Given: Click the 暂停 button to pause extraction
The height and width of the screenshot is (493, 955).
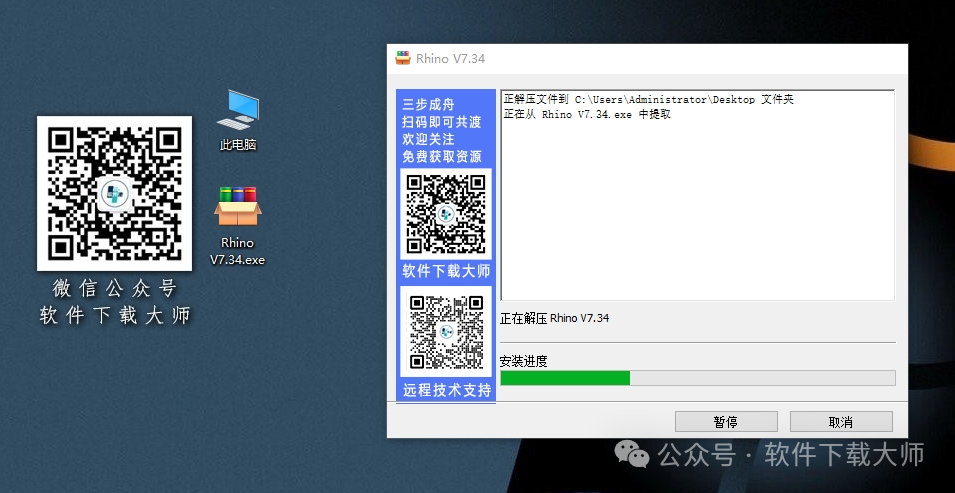Looking at the screenshot, I should click(726, 422).
